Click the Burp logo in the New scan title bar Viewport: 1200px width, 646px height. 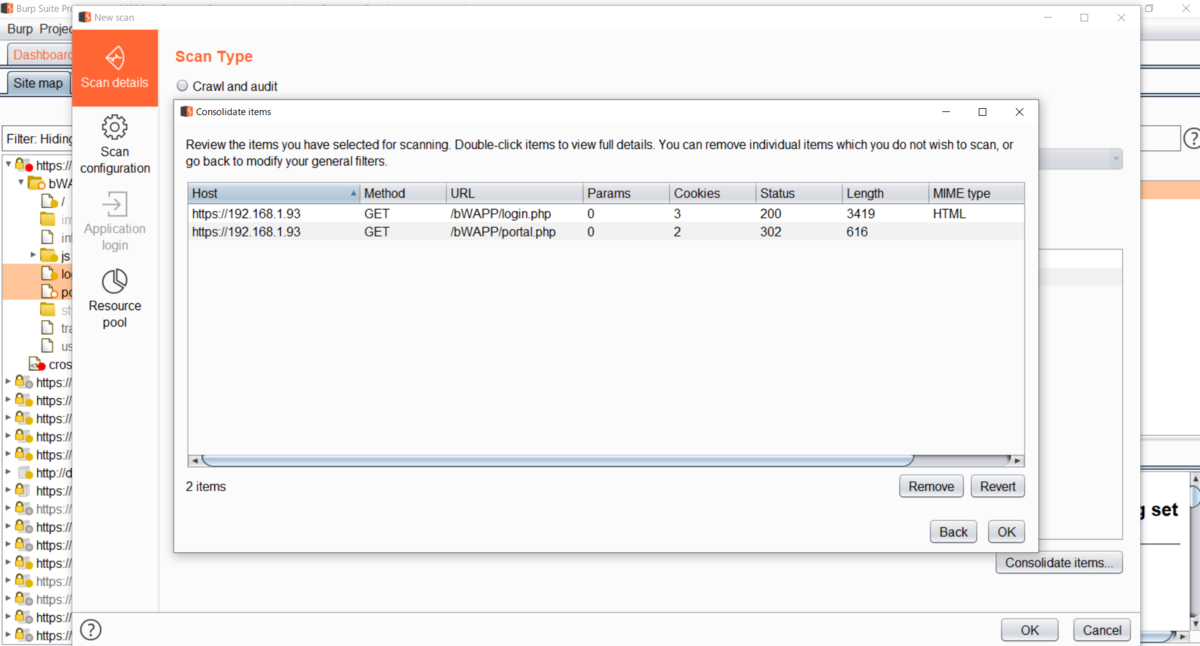pyautogui.click(x=84, y=17)
